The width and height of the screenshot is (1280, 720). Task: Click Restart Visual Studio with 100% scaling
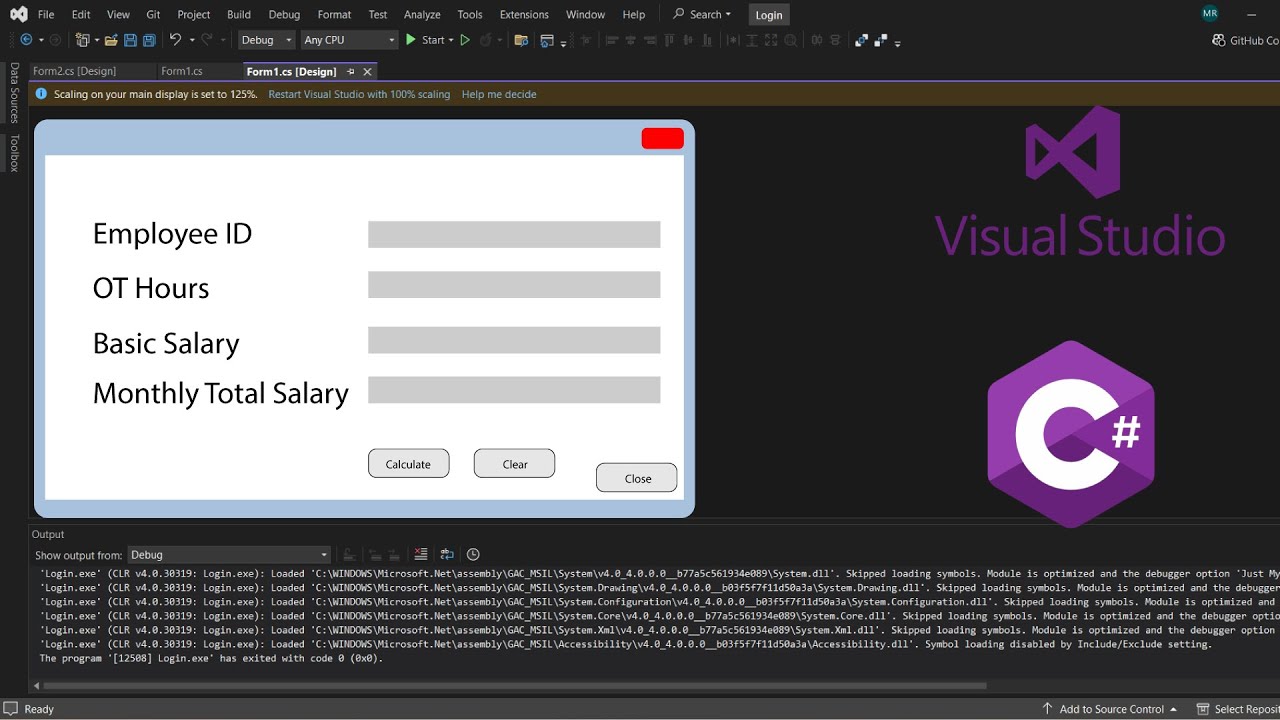359,94
